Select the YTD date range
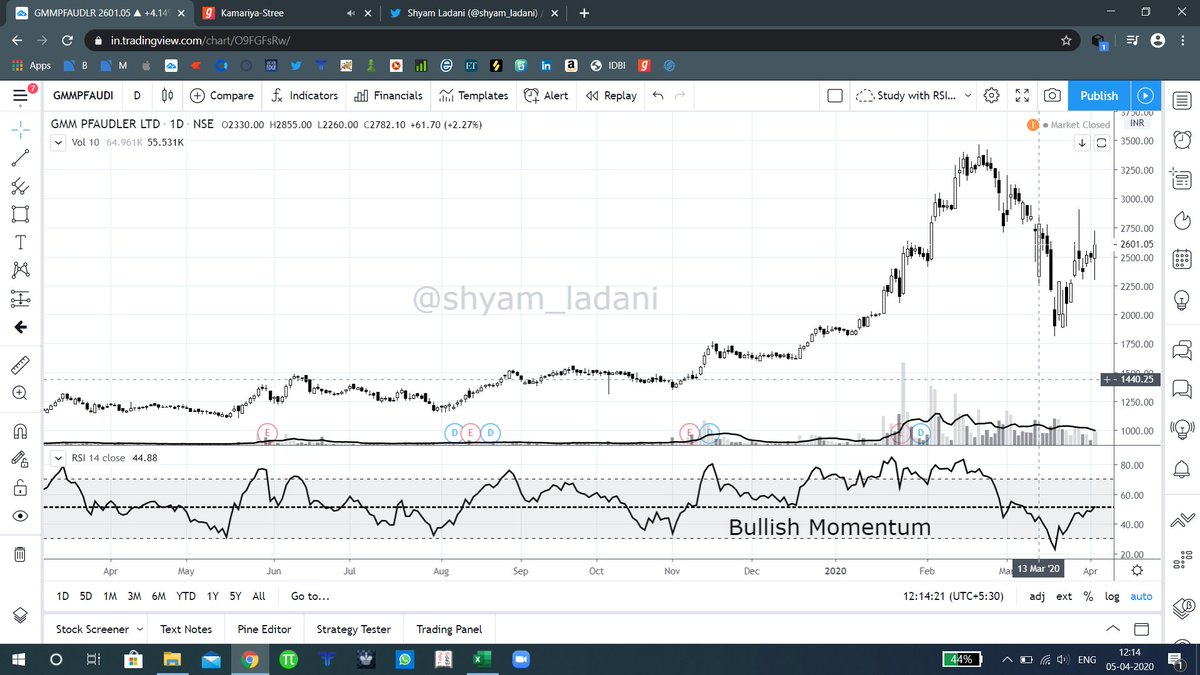The width and height of the screenshot is (1200, 675). click(x=186, y=596)
